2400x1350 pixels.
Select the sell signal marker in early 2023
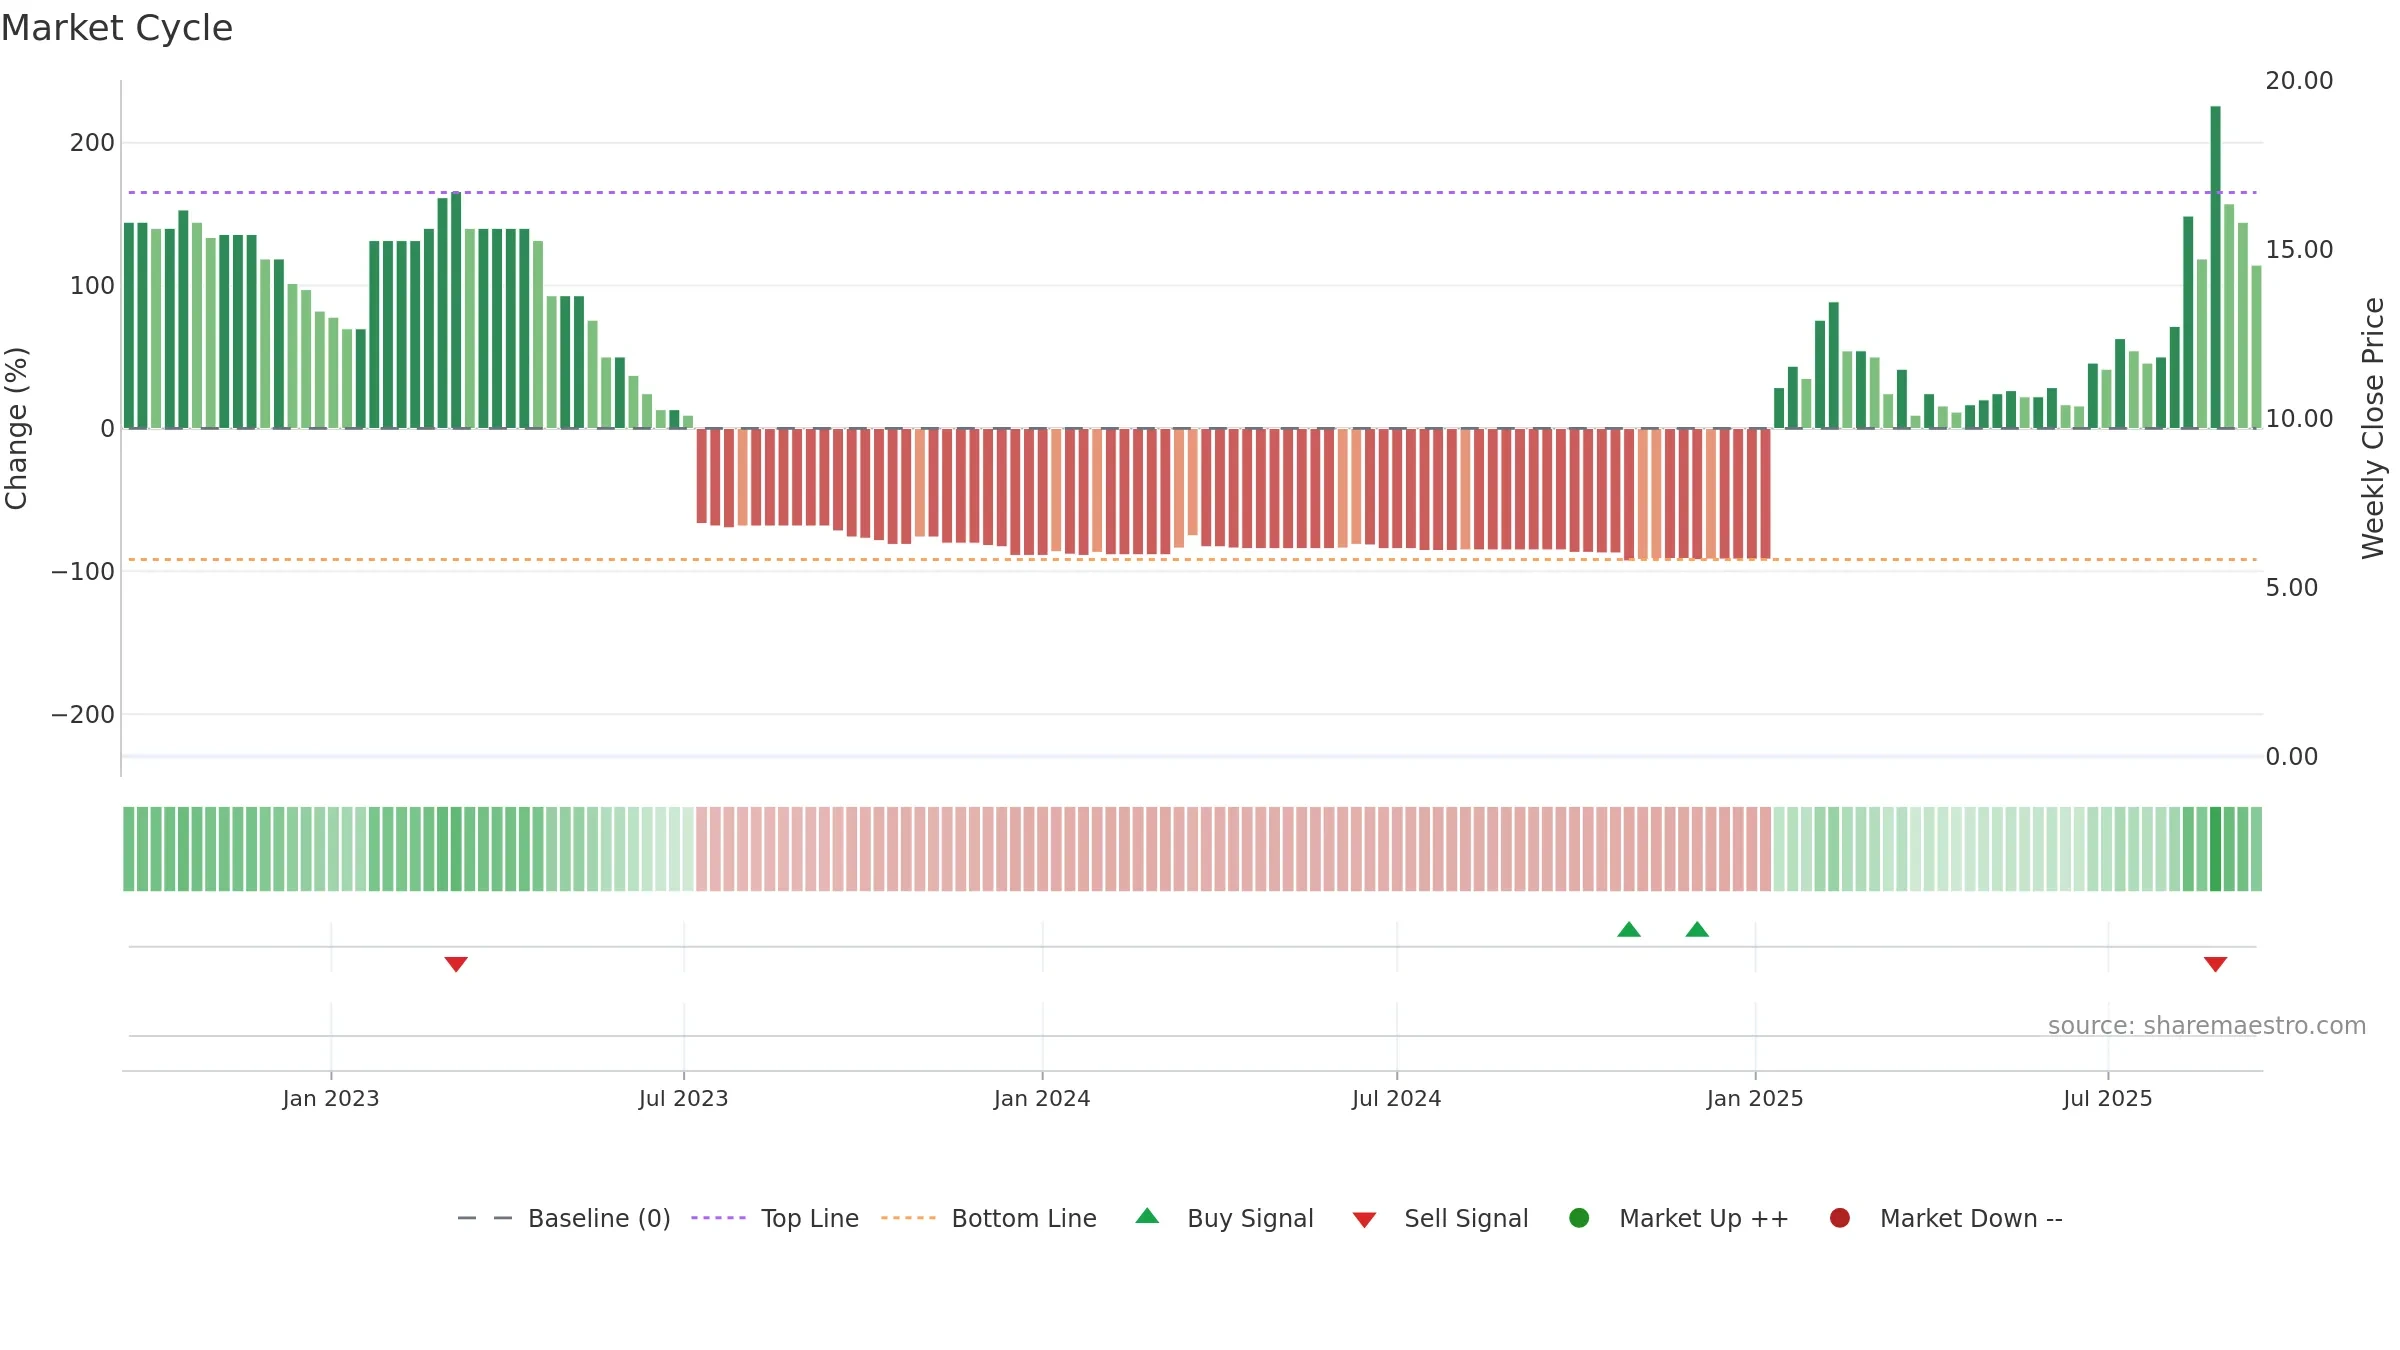click(456, 964)
